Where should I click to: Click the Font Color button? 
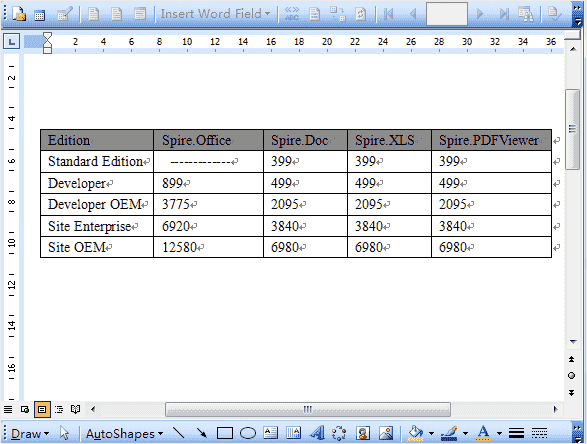483,433
